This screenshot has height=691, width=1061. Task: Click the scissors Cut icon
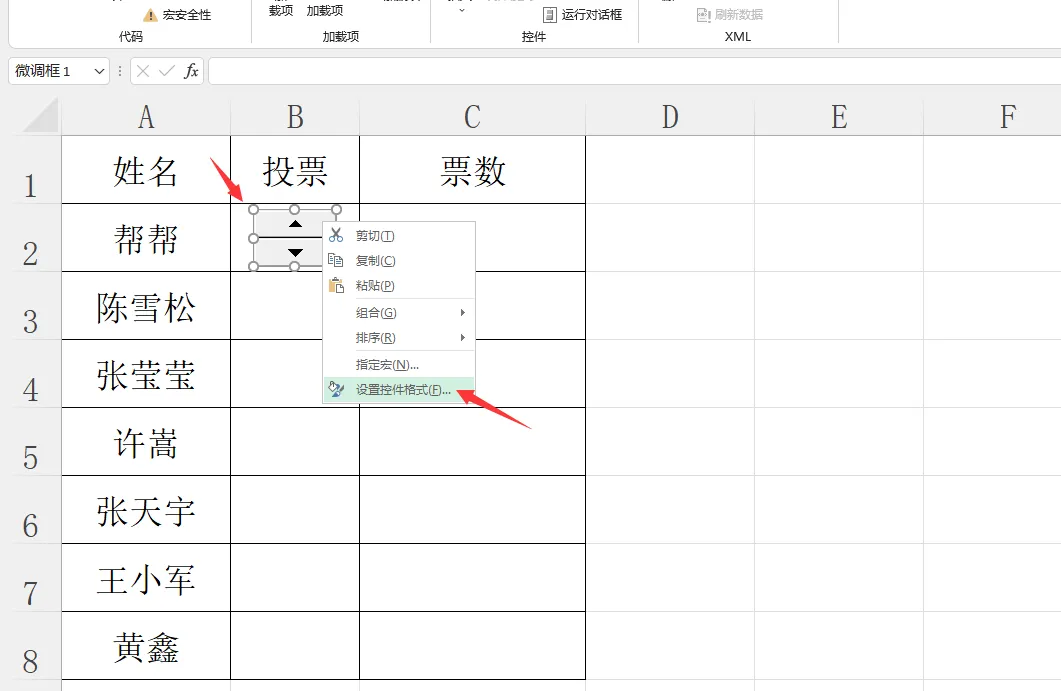coord(336,236)
